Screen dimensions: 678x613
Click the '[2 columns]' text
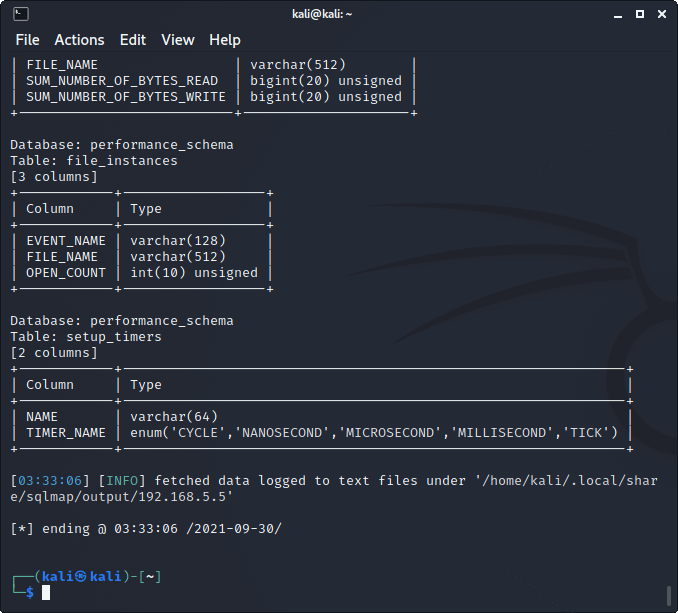point(54,353)
